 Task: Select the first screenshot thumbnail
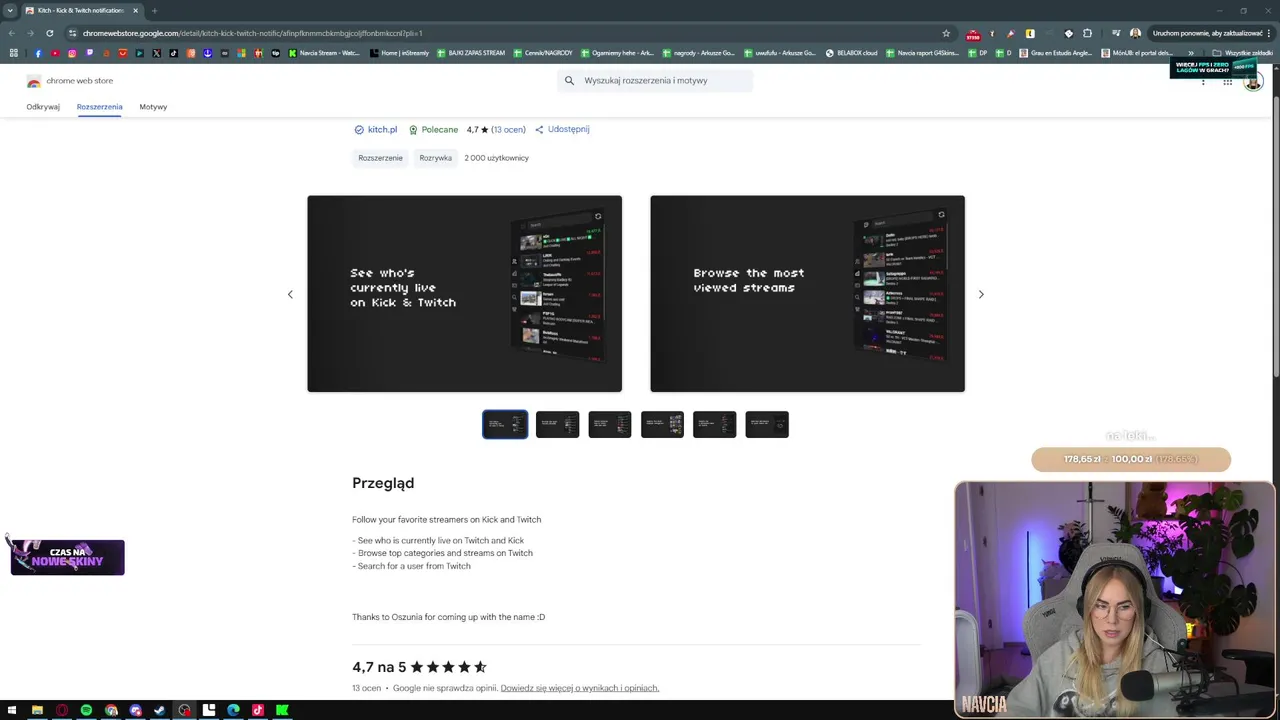pyautogui.click(x=505, y=424)
